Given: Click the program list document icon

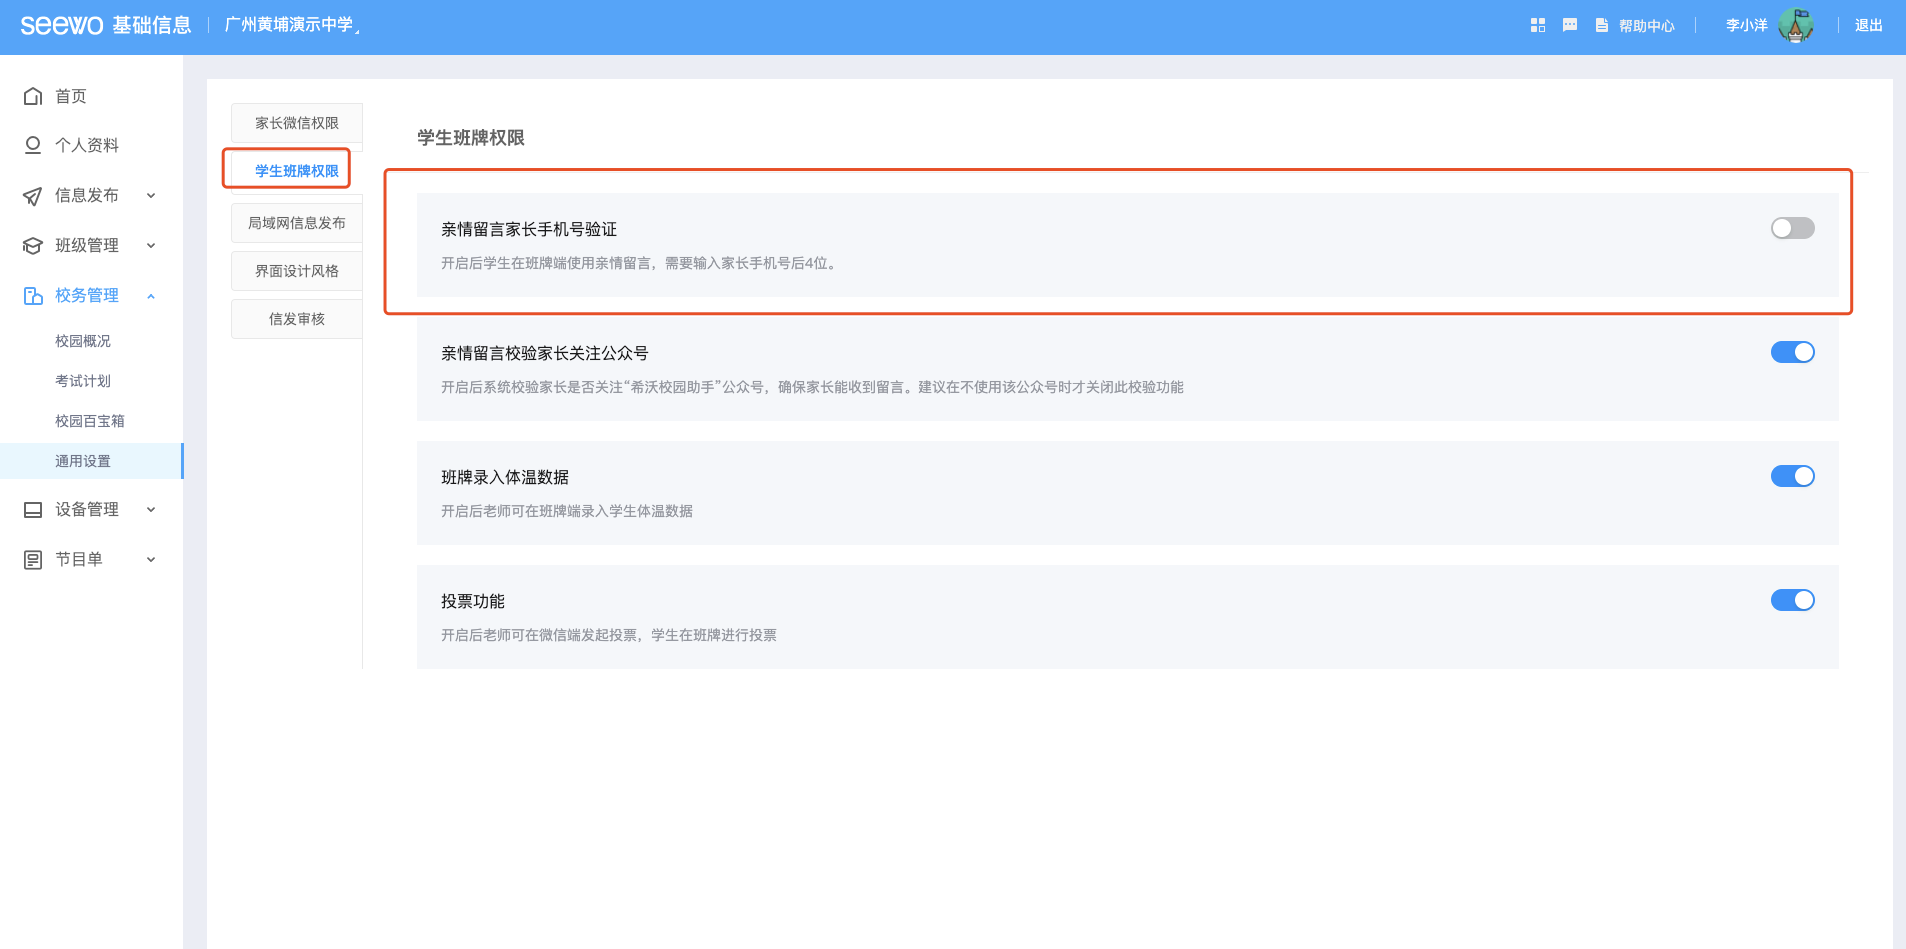Looking at the screenshot, I should coord(33,560).
